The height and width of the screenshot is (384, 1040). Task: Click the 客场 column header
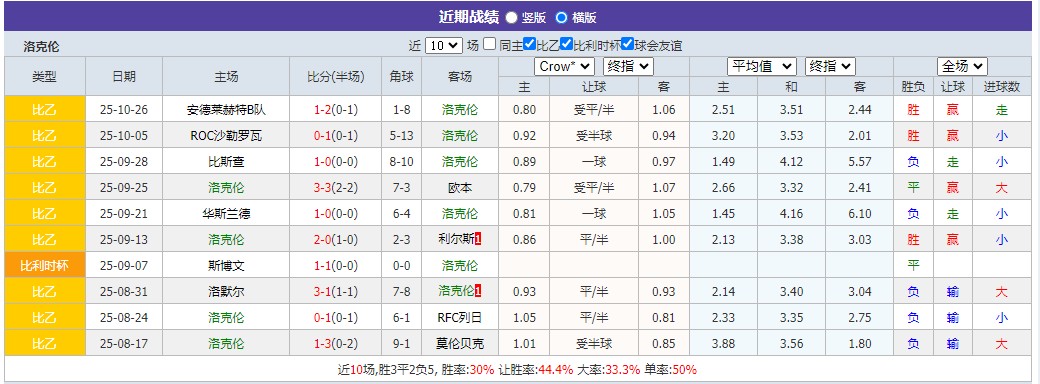[x=460, y=76]
